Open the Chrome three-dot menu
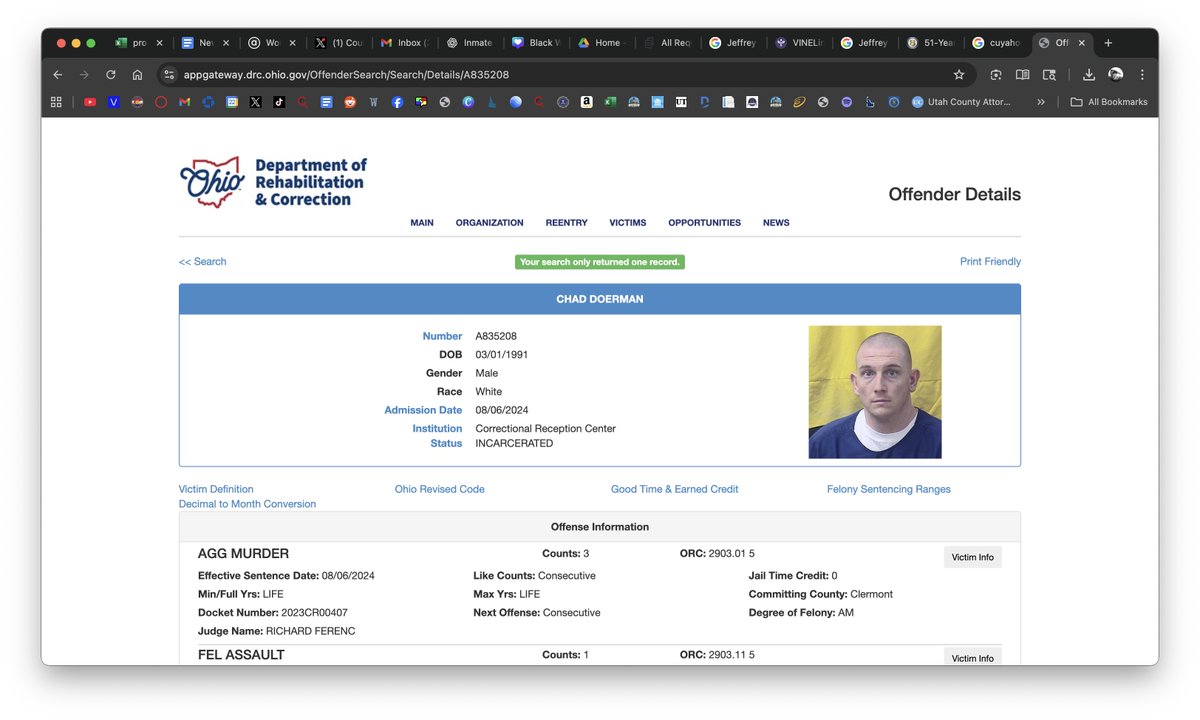 (x=1142, y=74)
